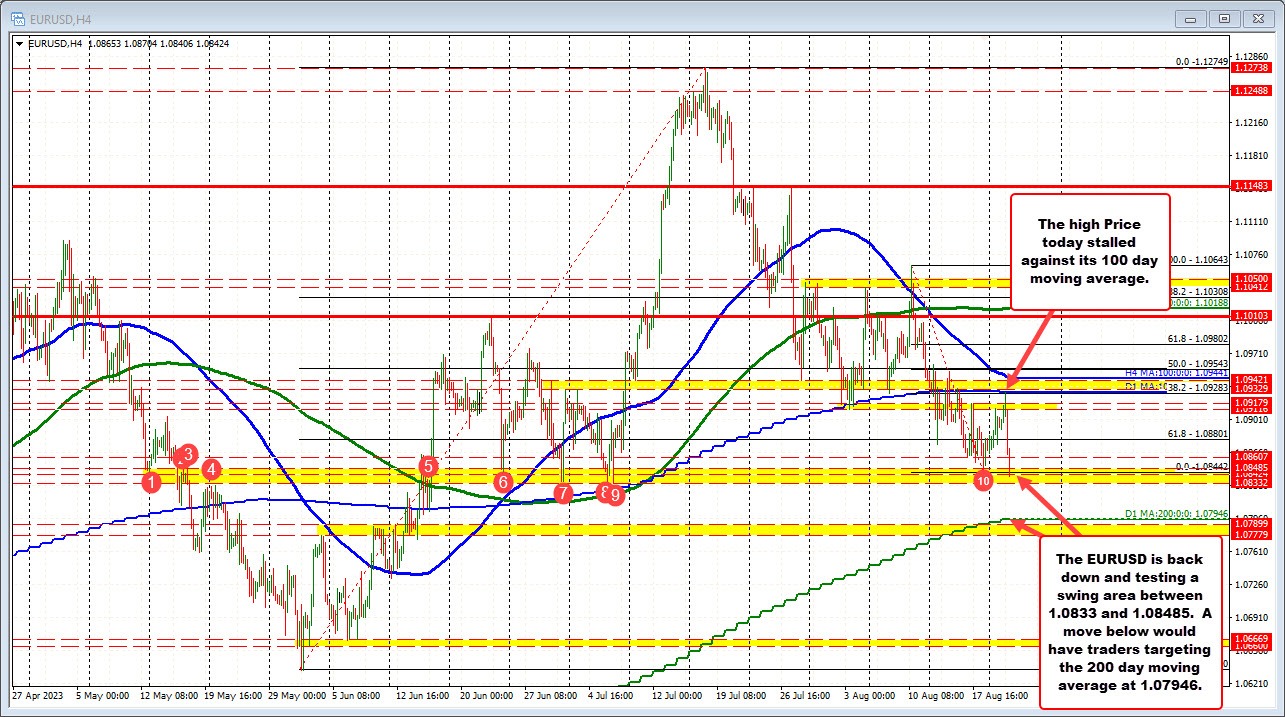
Task: Click the 1.12738 price label on axis
Action: click(1251, 67)
